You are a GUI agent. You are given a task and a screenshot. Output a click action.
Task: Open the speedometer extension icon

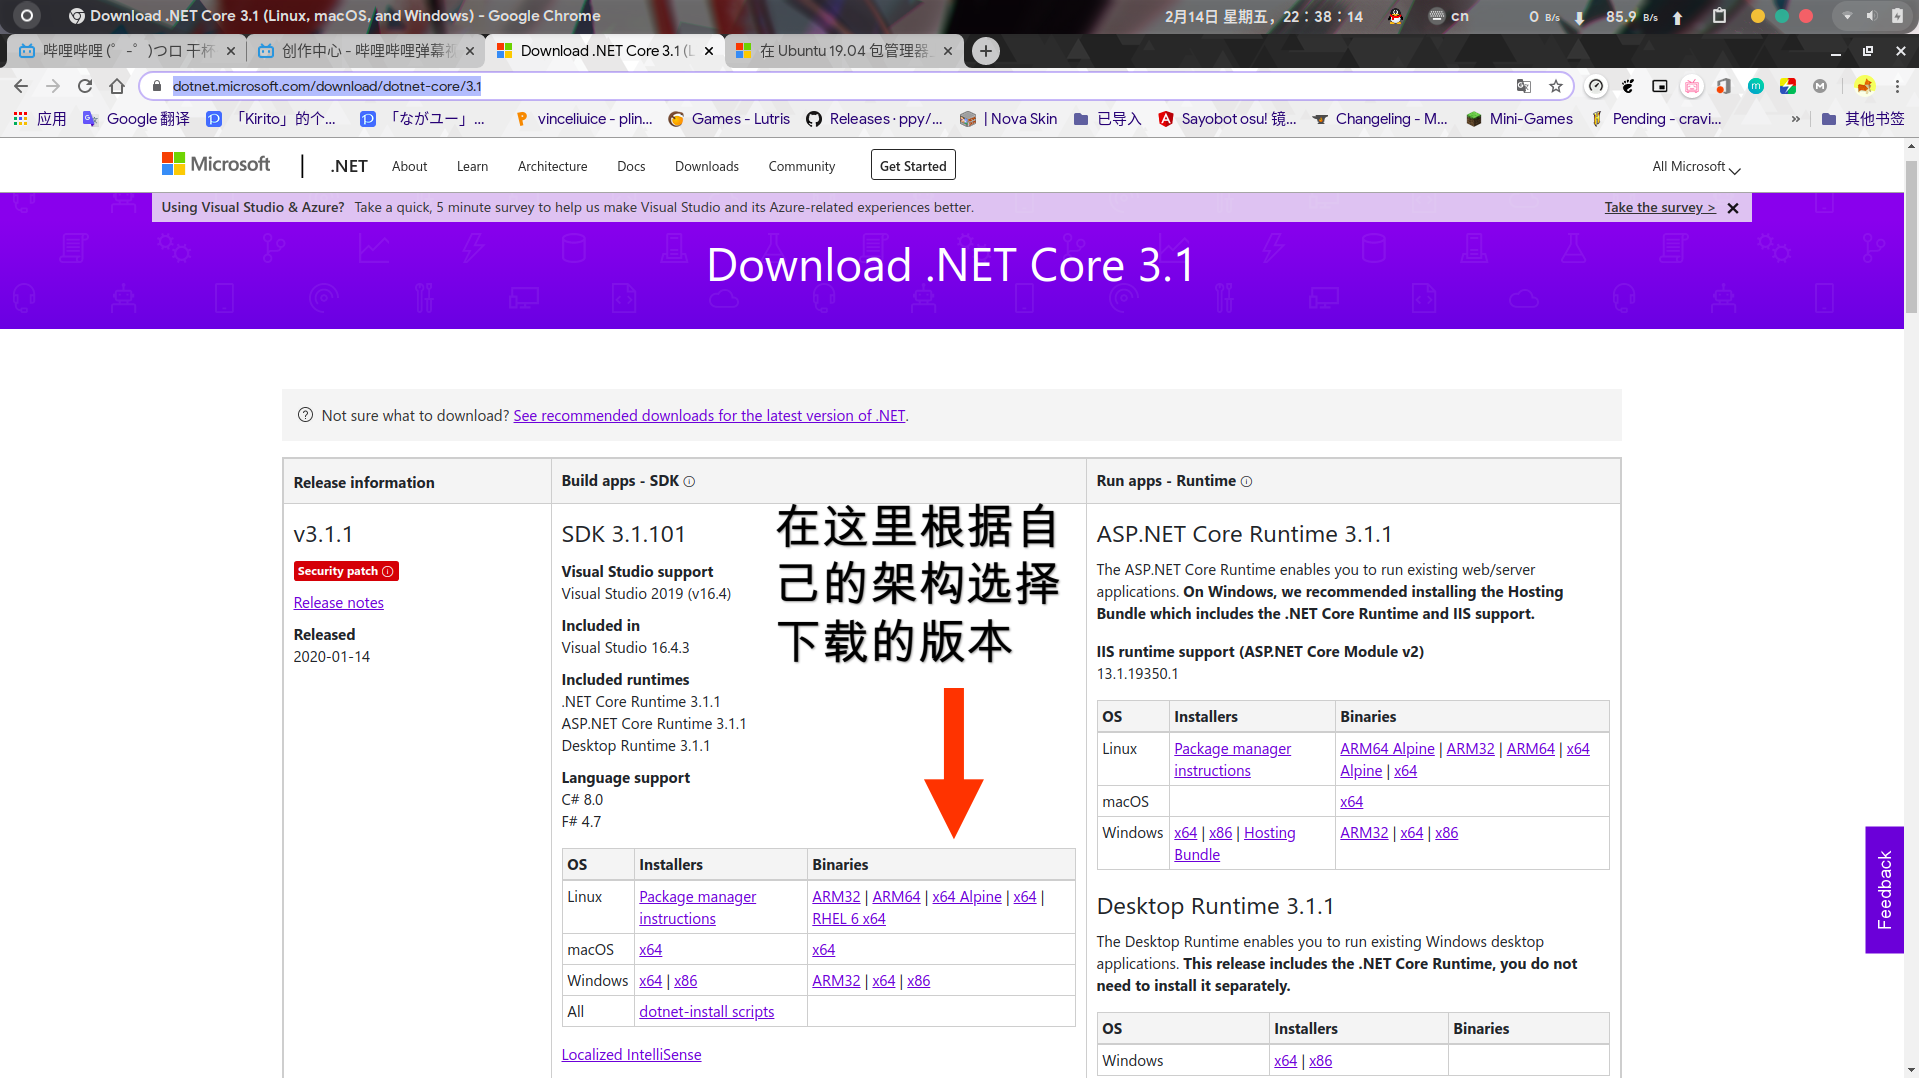coord(1596,86)
